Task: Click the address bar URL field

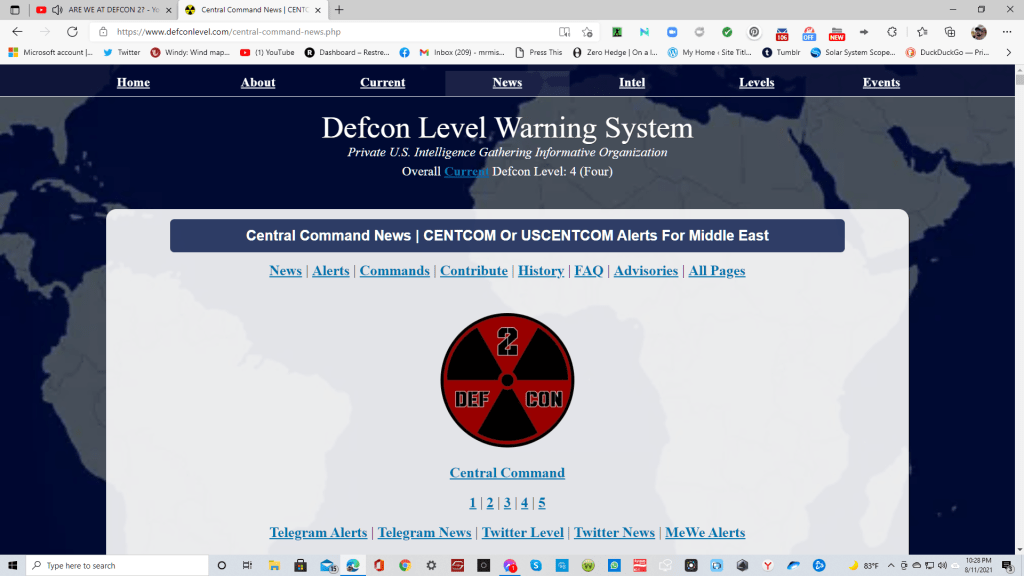Action: point(330,32)
